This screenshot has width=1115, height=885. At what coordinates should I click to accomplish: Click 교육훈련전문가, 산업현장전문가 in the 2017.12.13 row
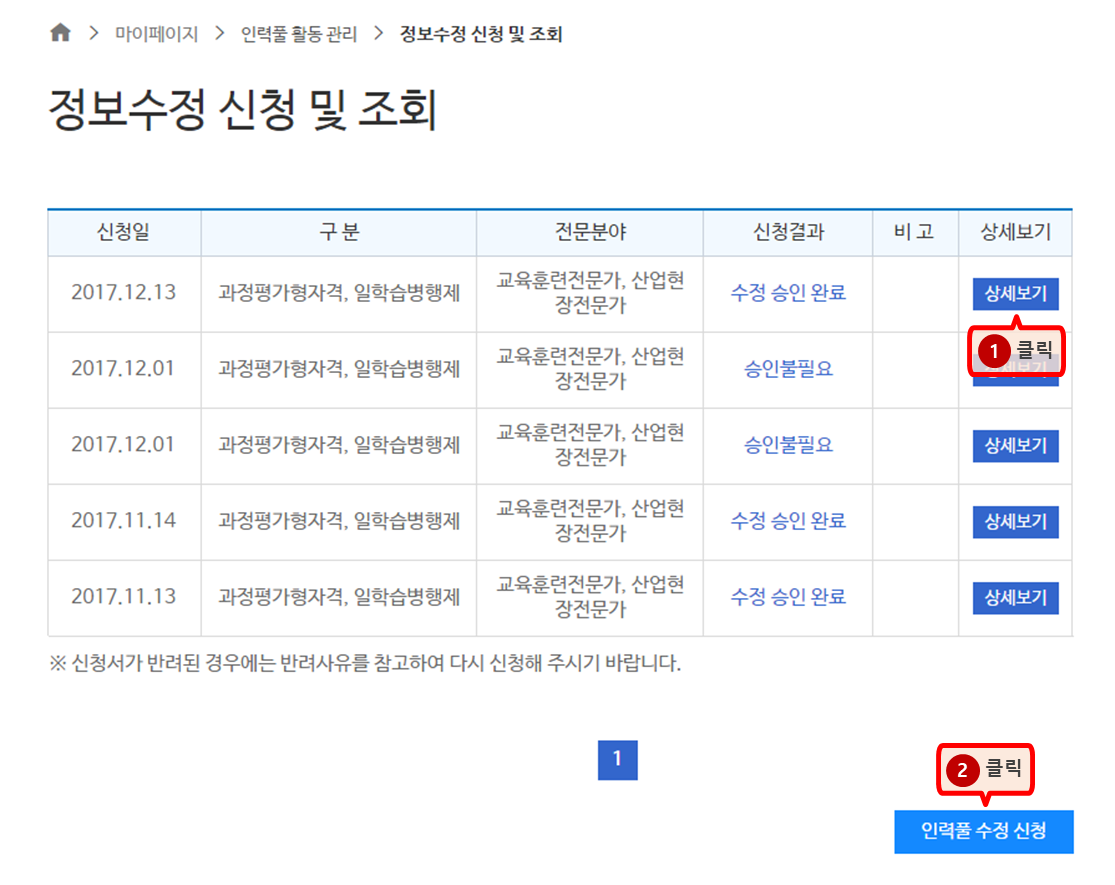click(x=590, y=293)
